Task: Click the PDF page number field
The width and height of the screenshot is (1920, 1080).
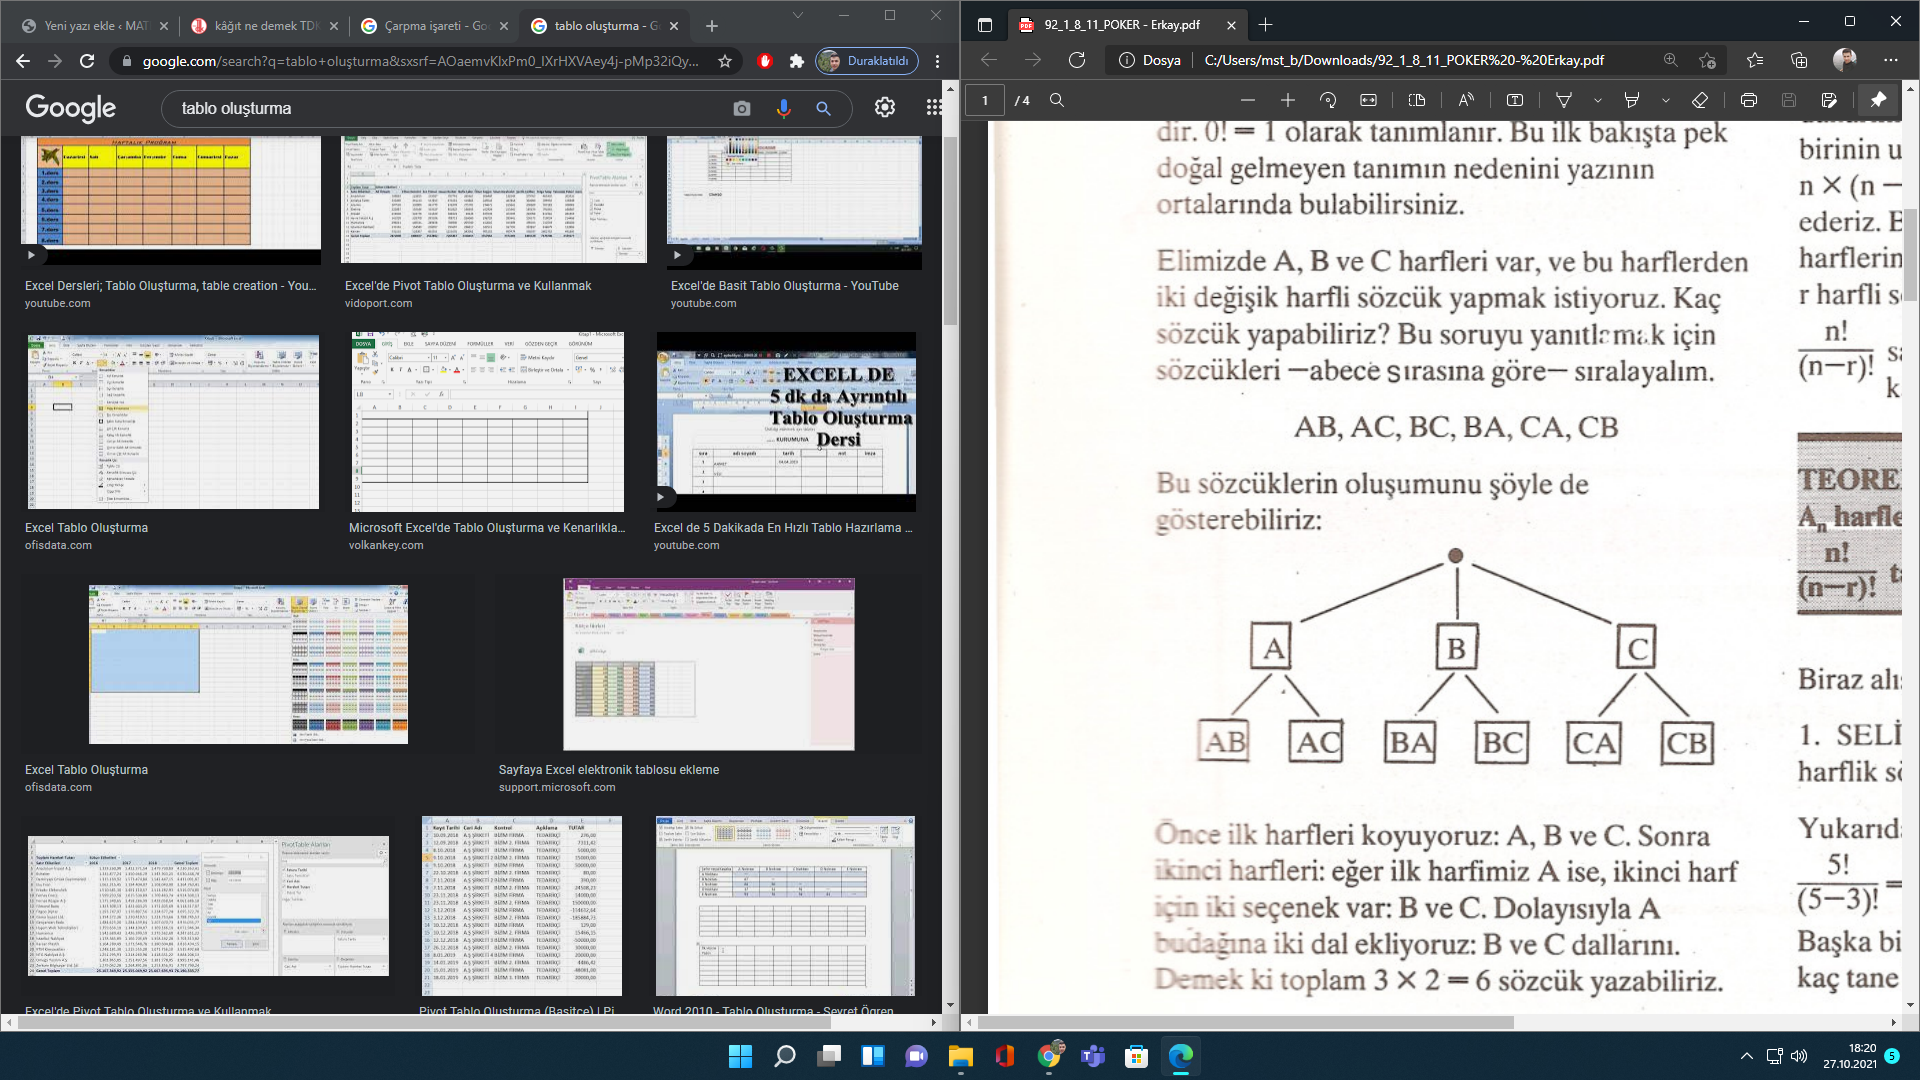Action: [x=985, y=100]
